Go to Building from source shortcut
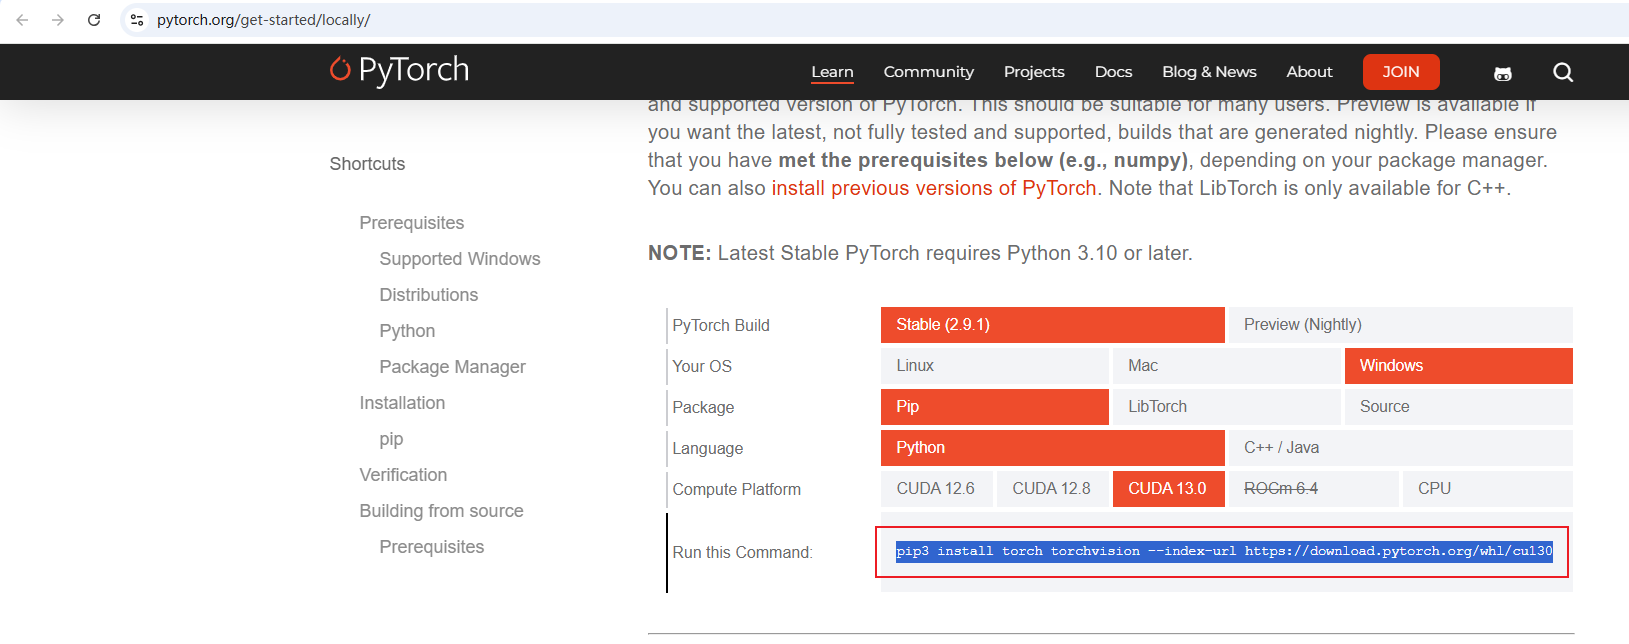 [441, 511]
